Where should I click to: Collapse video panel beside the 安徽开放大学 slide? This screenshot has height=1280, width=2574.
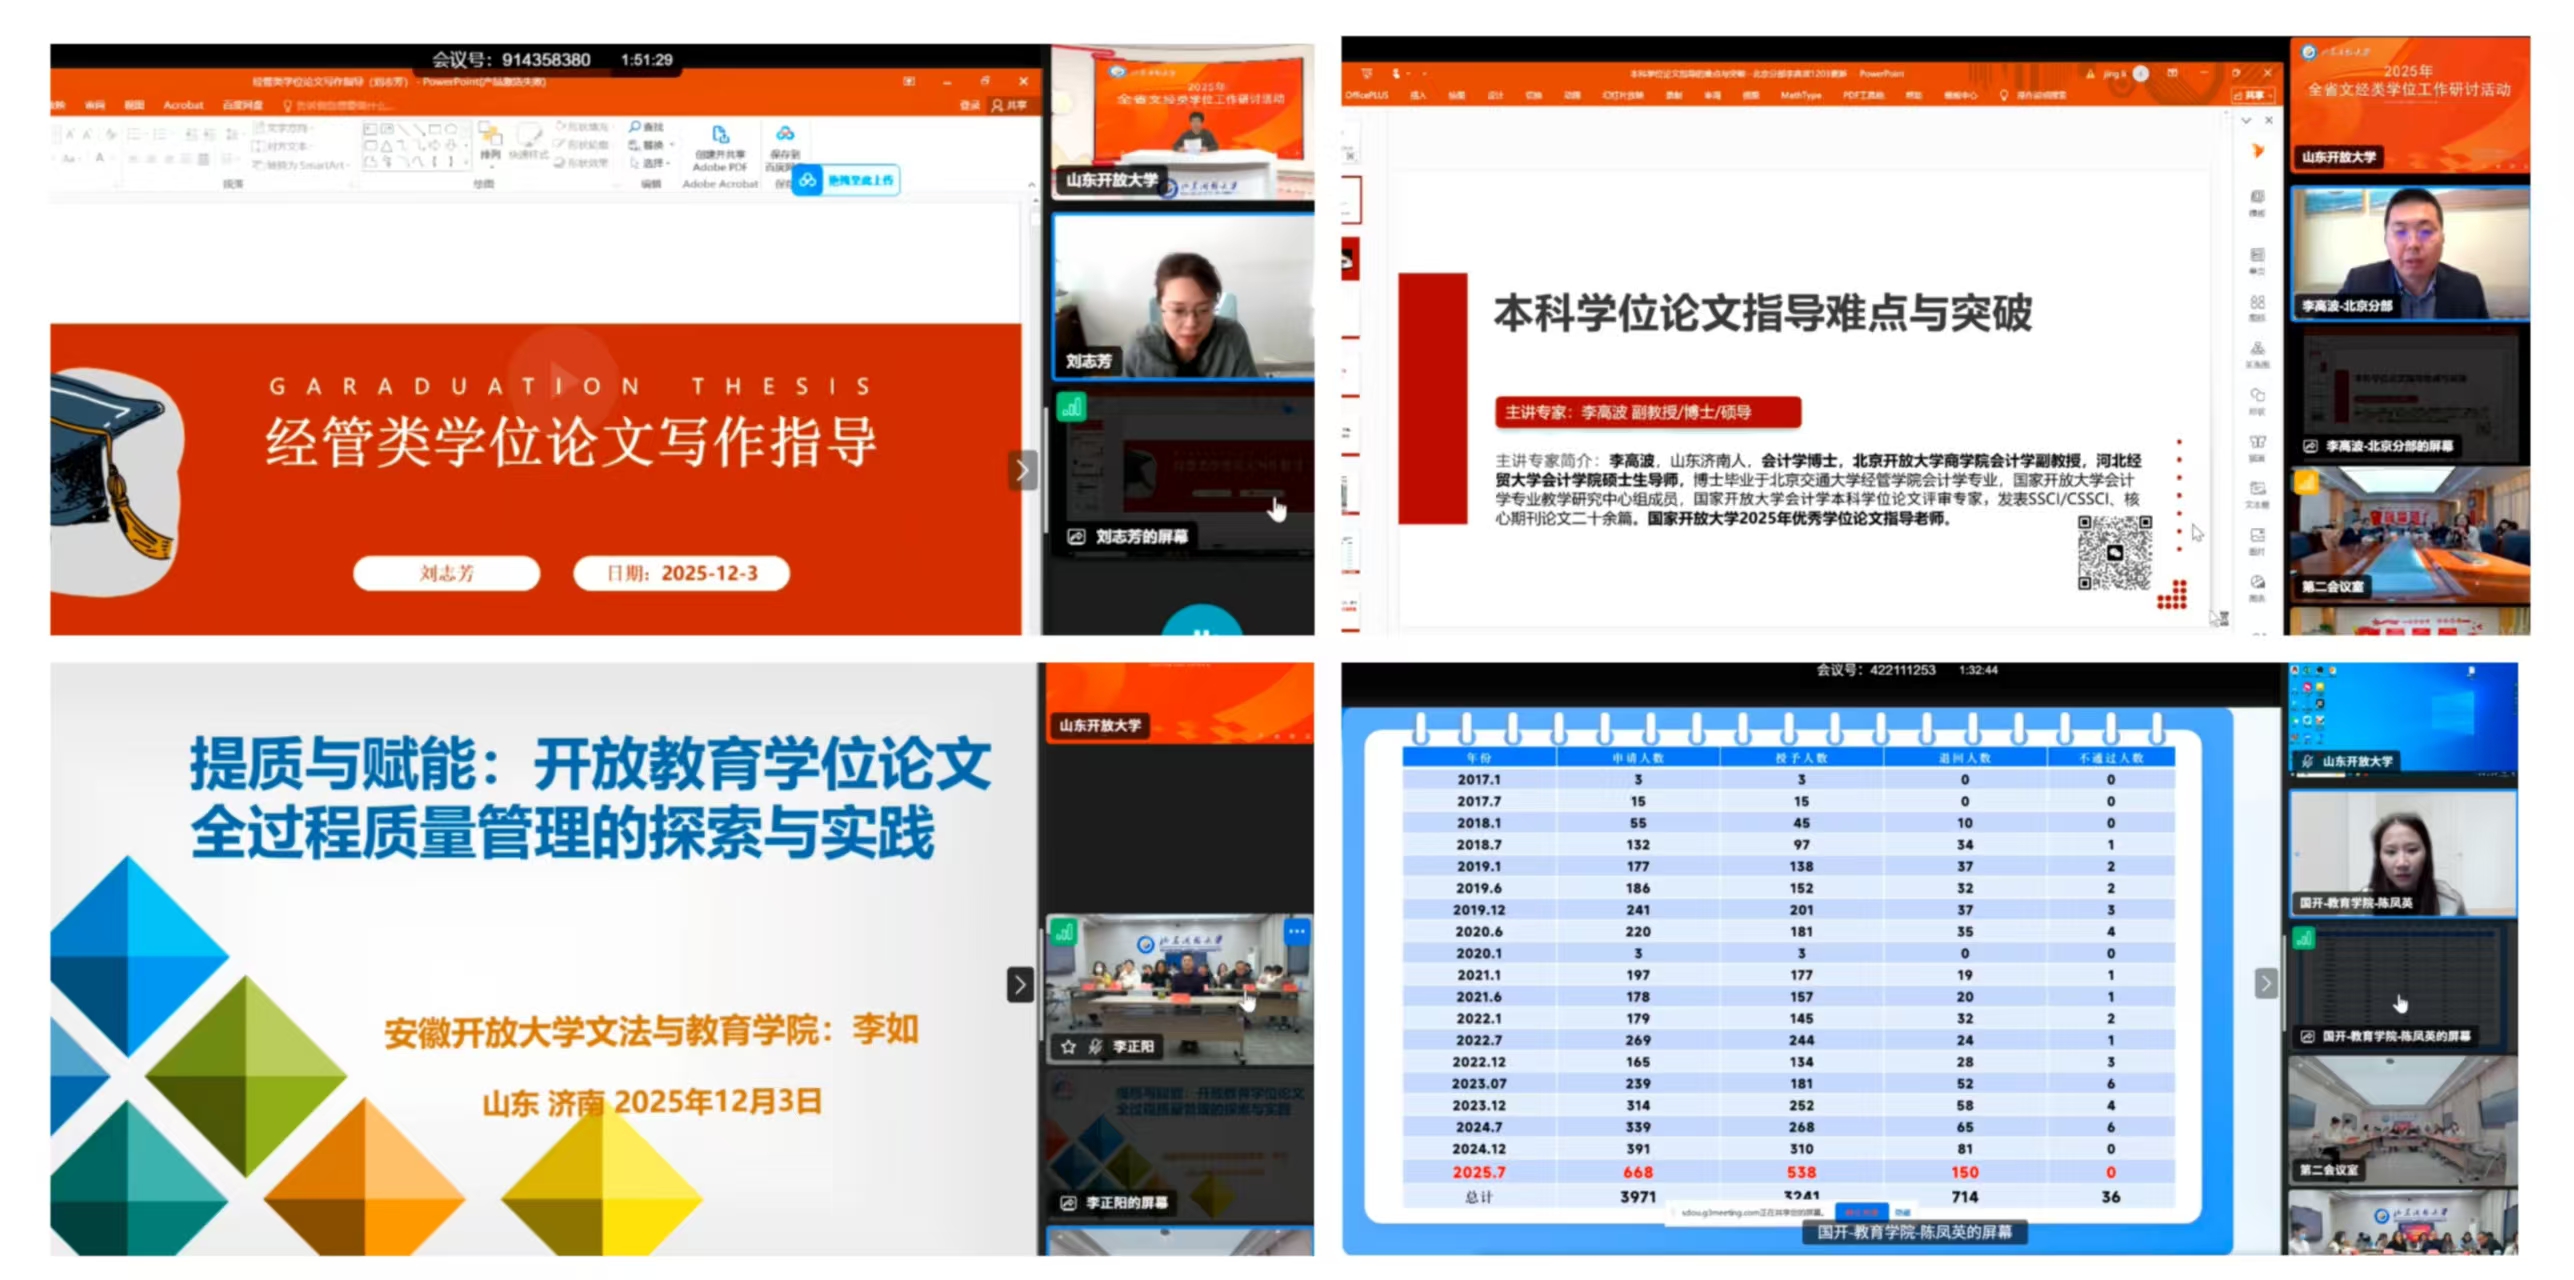coord(1019,985)
